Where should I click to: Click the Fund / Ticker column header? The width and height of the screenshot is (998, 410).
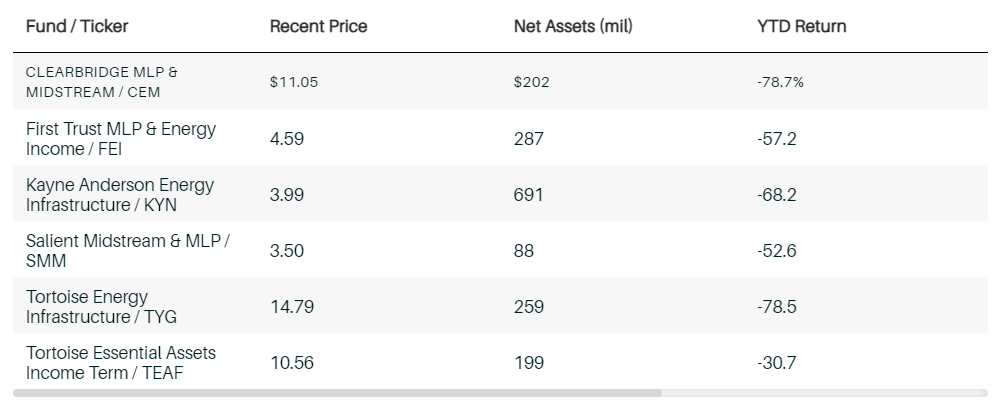[77, 26]
